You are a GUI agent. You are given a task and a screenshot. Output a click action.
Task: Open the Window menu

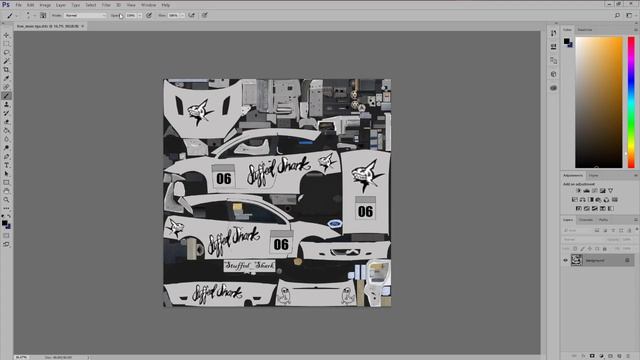click(x=148, y=5)
